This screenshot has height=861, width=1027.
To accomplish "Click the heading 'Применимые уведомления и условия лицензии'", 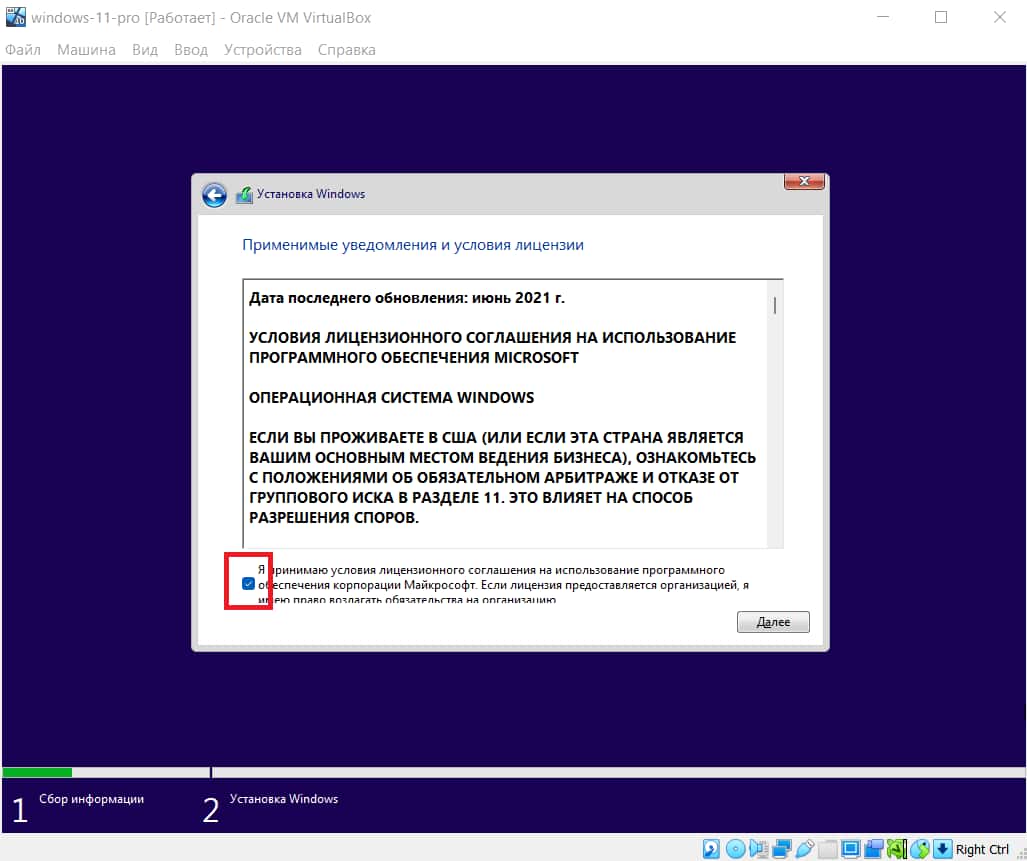I will tap(413, 245).
